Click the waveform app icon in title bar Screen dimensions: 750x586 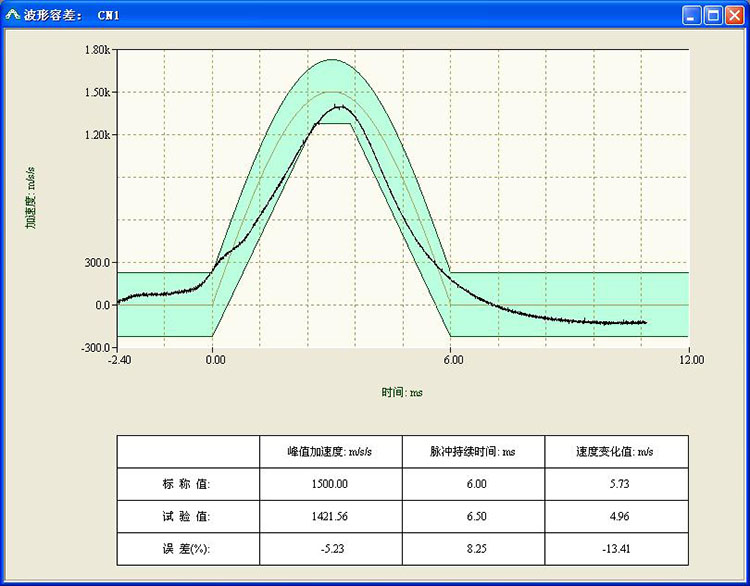[x=13, y=15]
